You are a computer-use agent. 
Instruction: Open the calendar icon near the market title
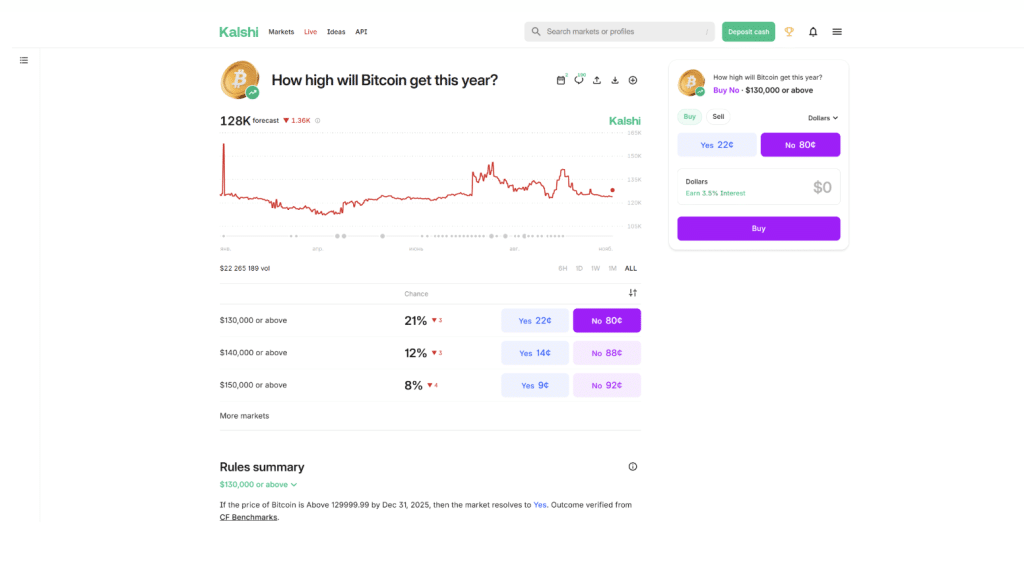click(561, 80)
